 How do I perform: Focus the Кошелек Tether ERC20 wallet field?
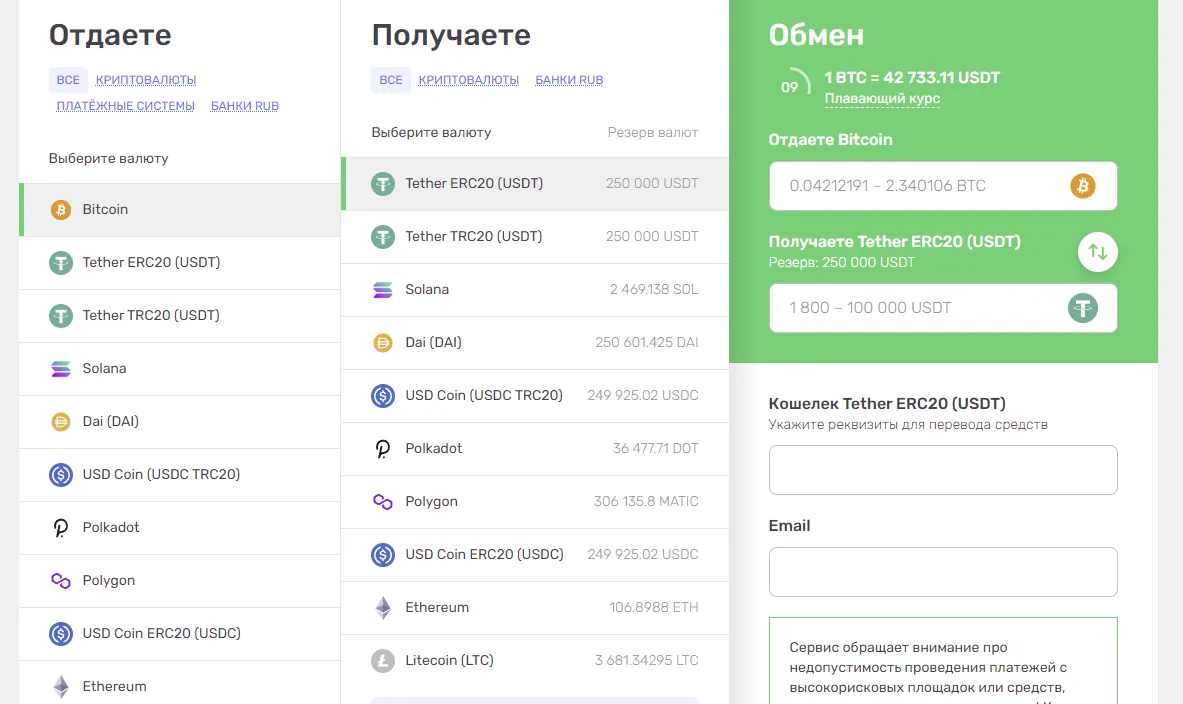tap(942, 470)
